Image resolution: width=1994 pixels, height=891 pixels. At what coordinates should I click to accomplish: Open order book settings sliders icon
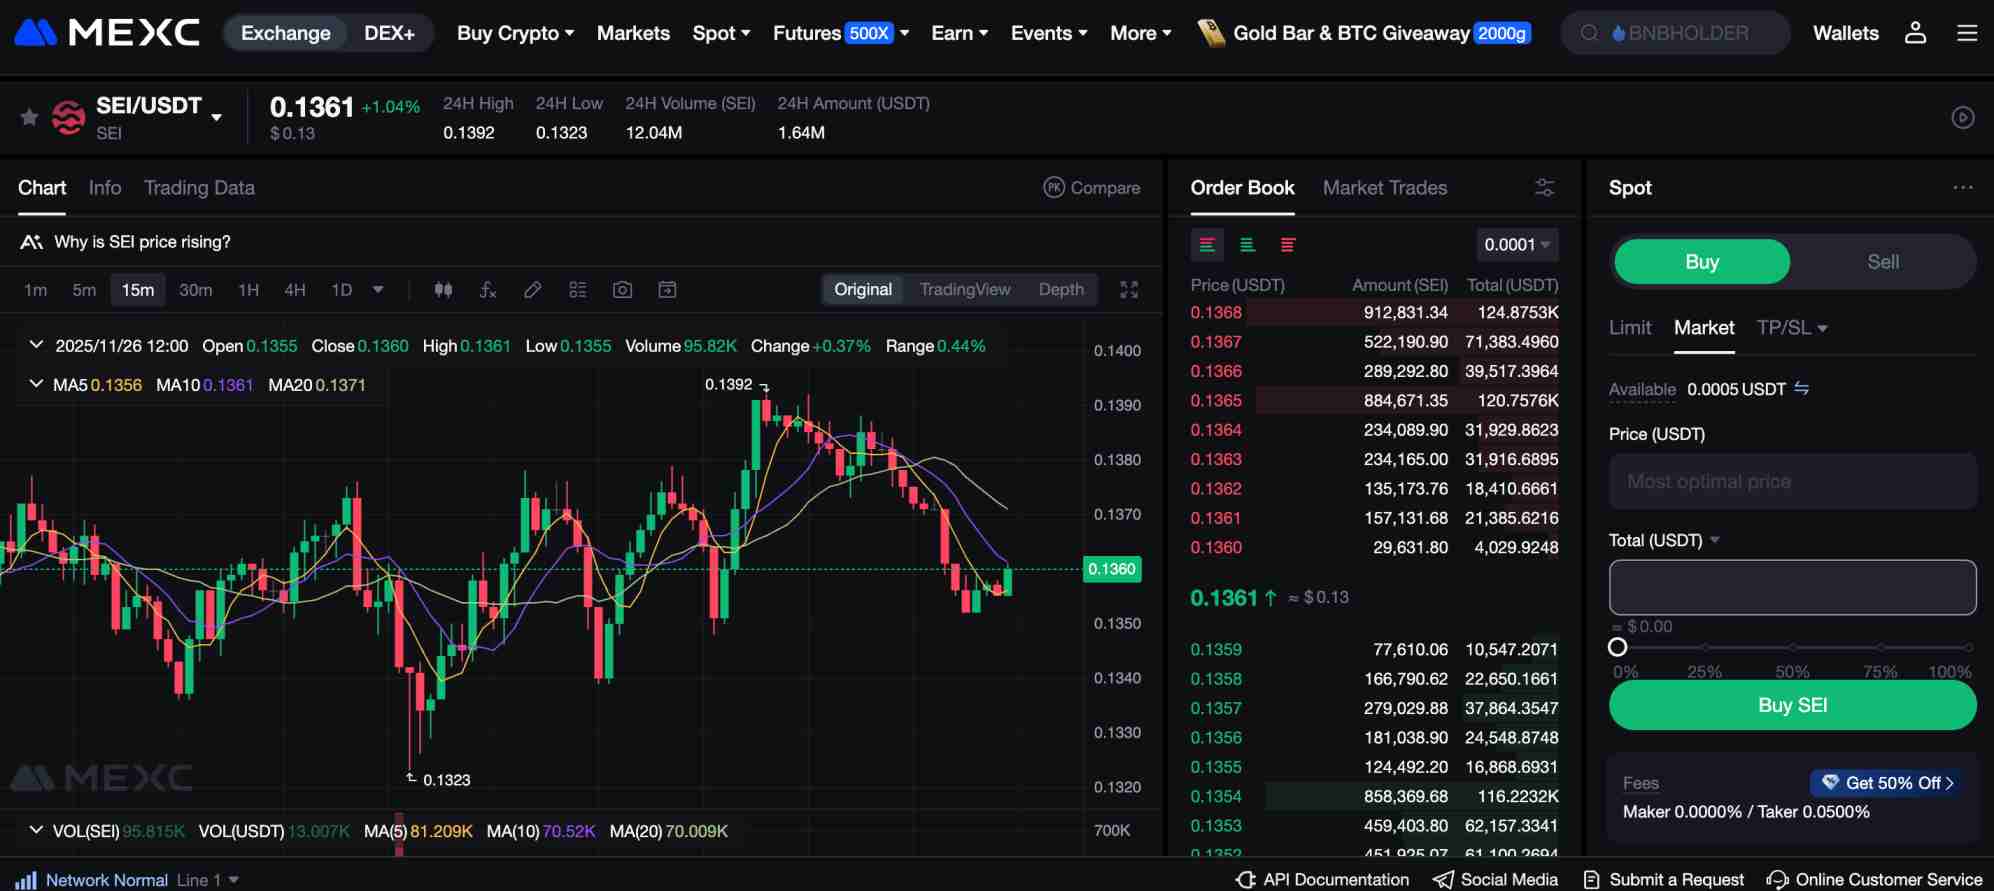pyautogui.click(x=1545, y=187)
